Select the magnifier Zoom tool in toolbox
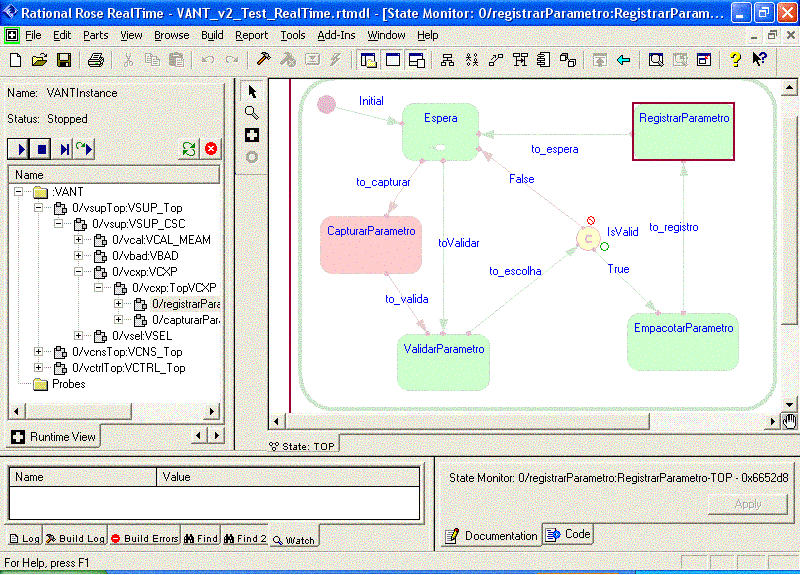 251,113
